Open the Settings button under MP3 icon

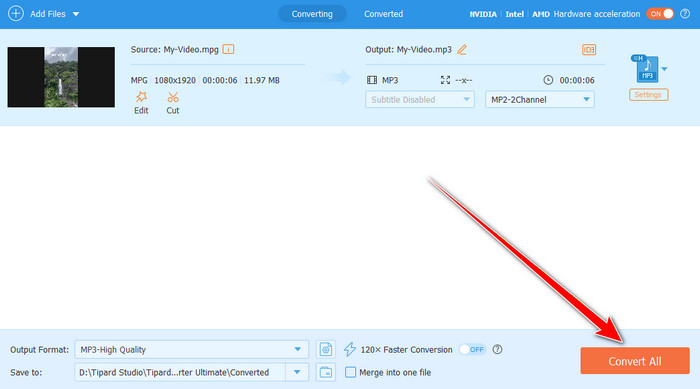pos(648,95)
